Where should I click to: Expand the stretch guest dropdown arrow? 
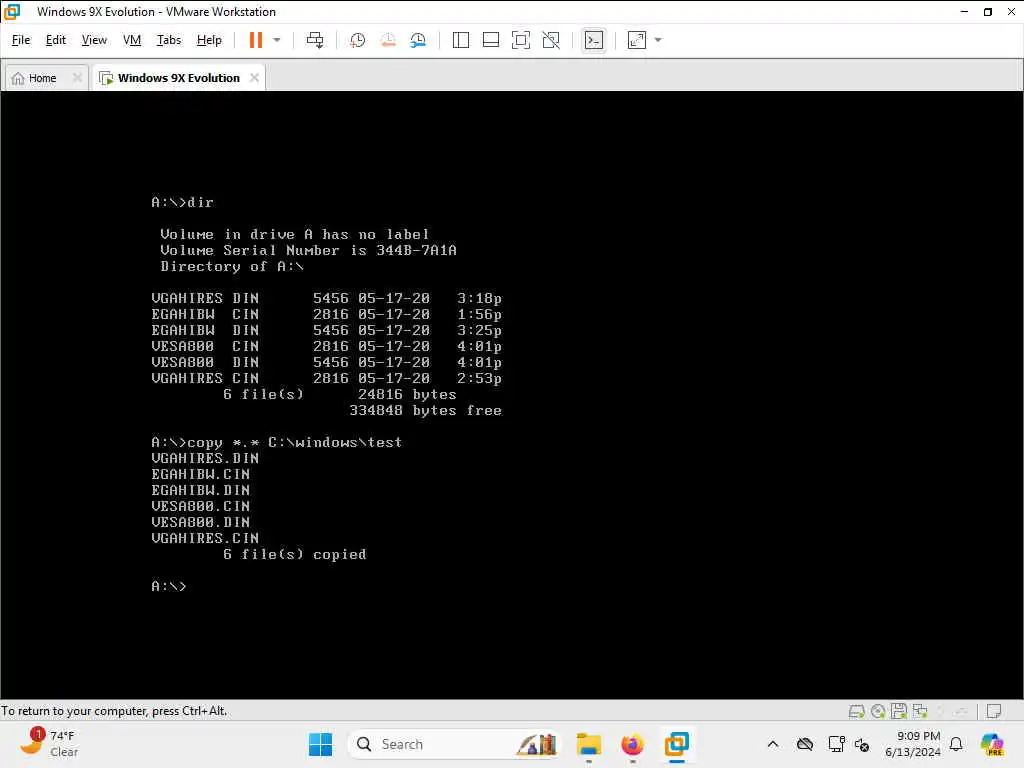point(658,40)
